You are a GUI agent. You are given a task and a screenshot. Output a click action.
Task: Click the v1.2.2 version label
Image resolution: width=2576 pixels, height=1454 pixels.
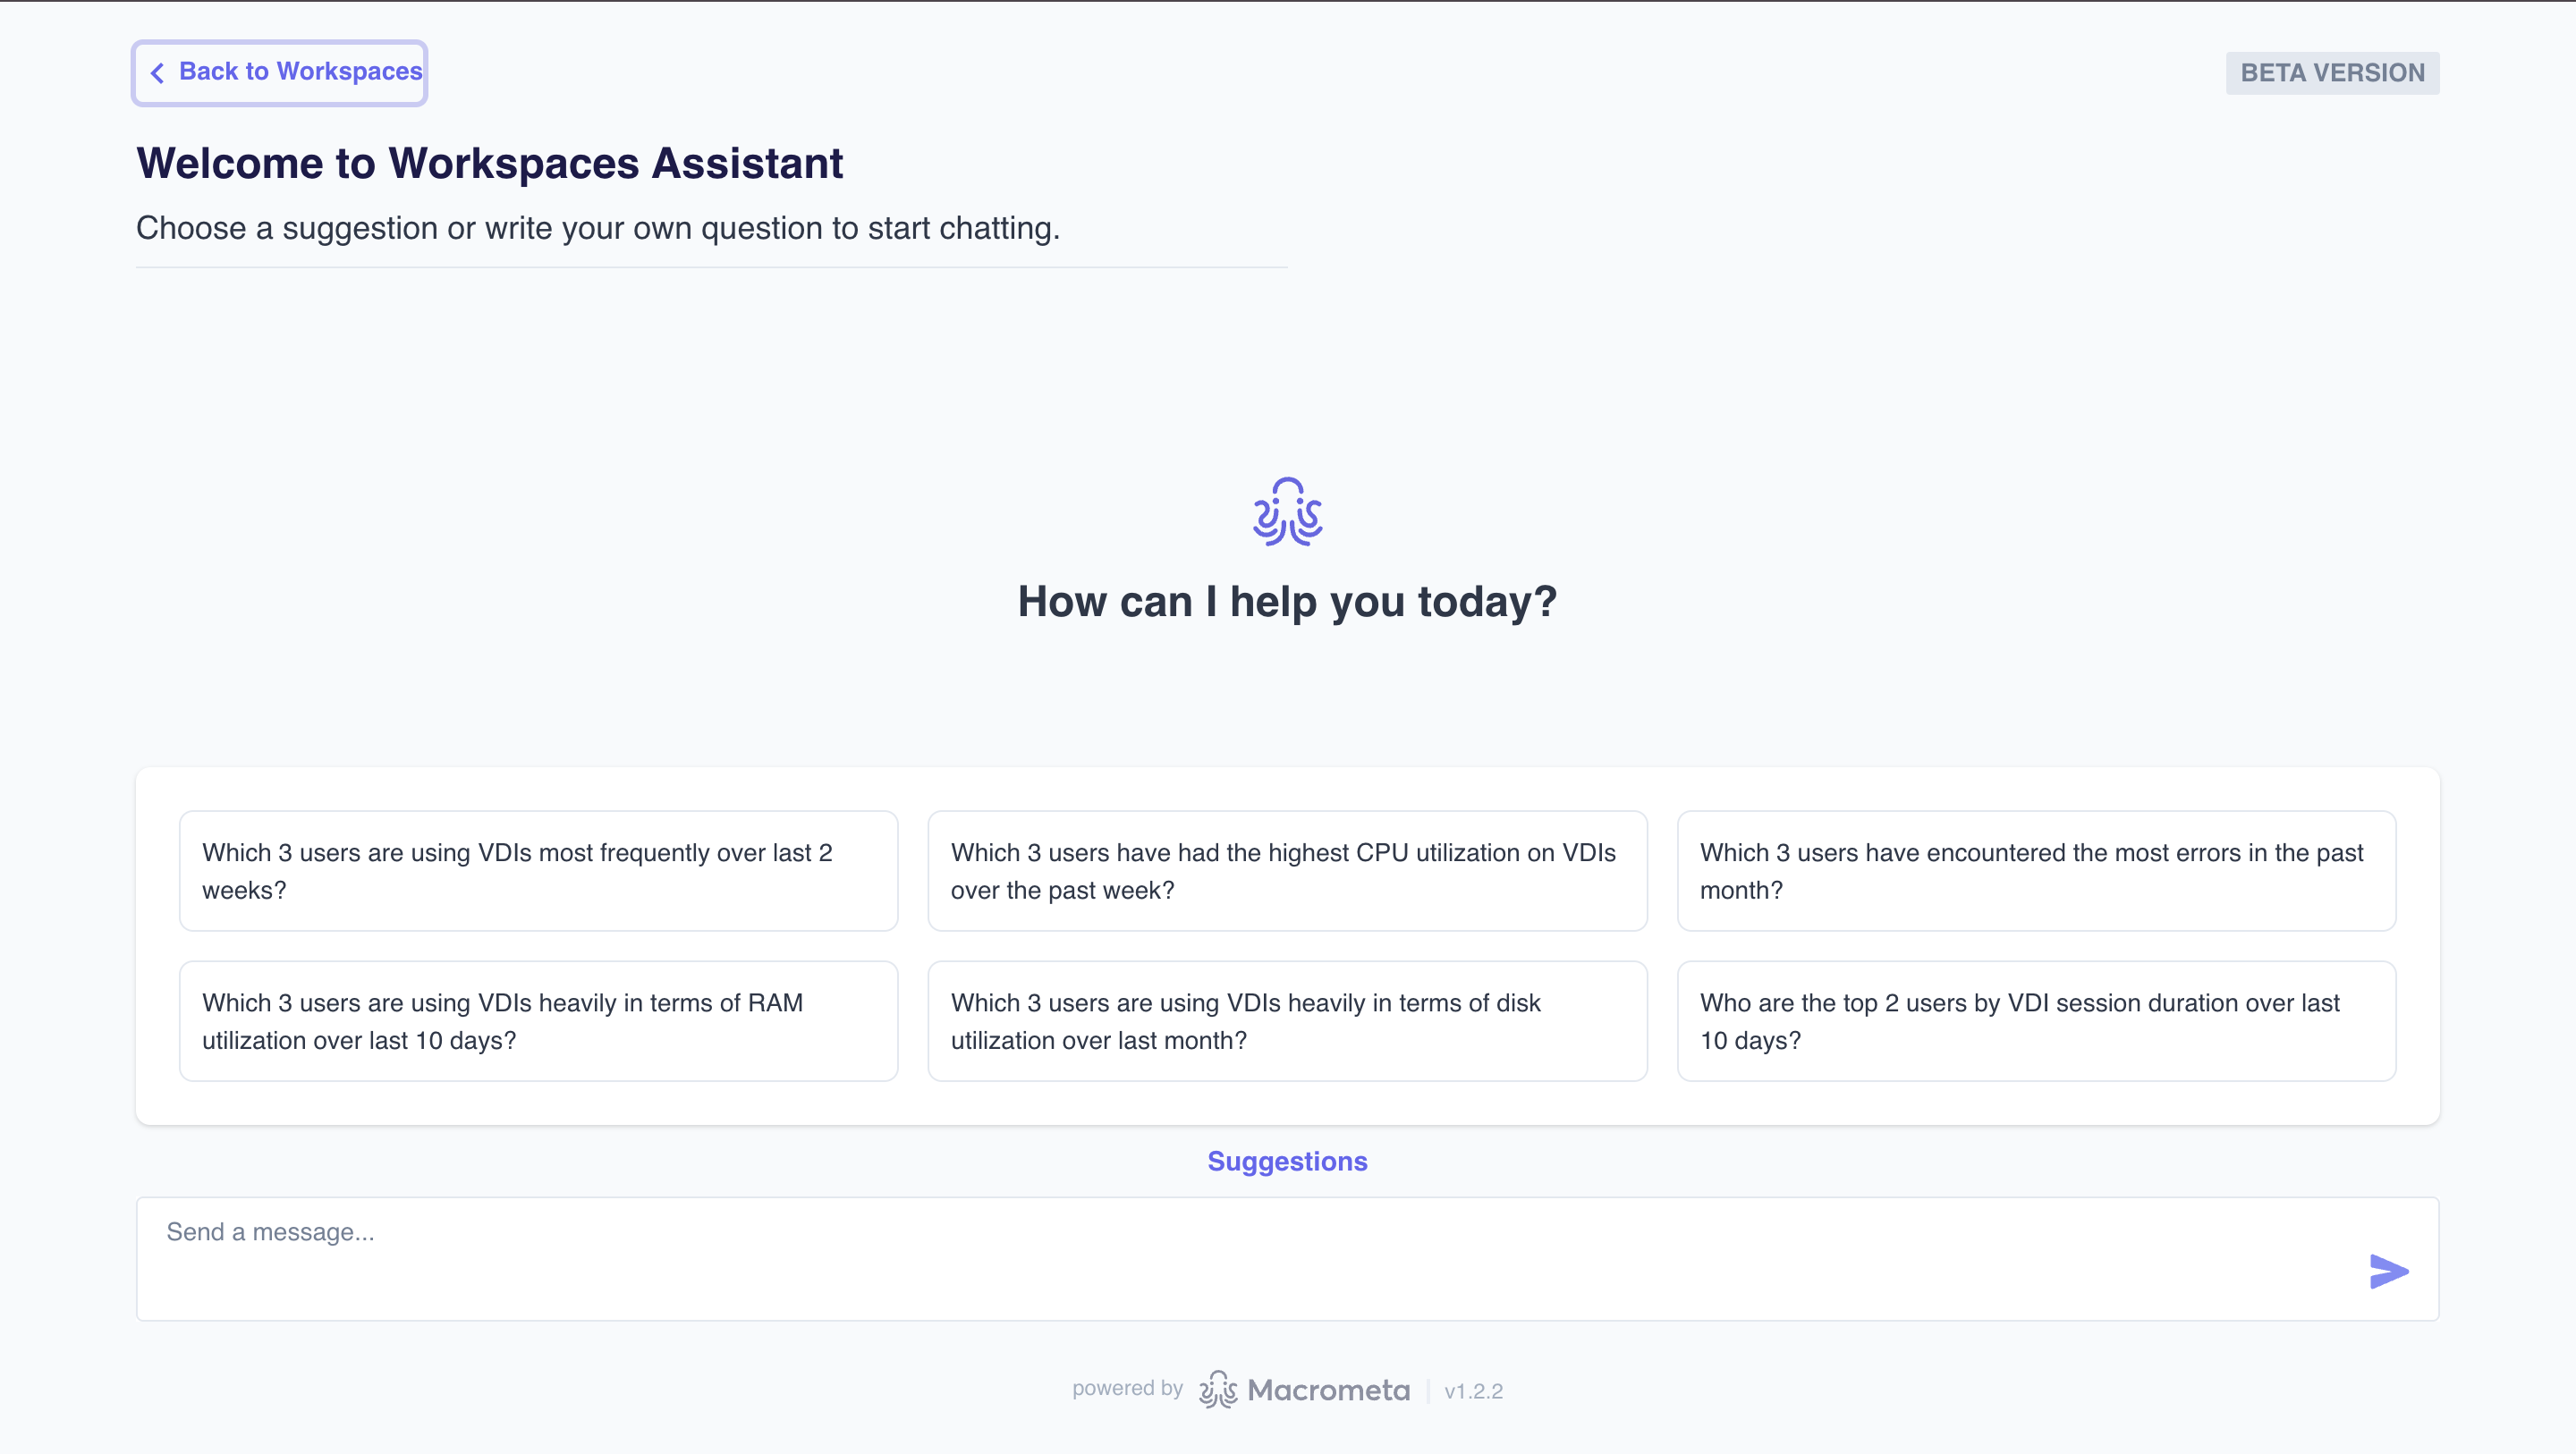[x=1475, y=1390]
